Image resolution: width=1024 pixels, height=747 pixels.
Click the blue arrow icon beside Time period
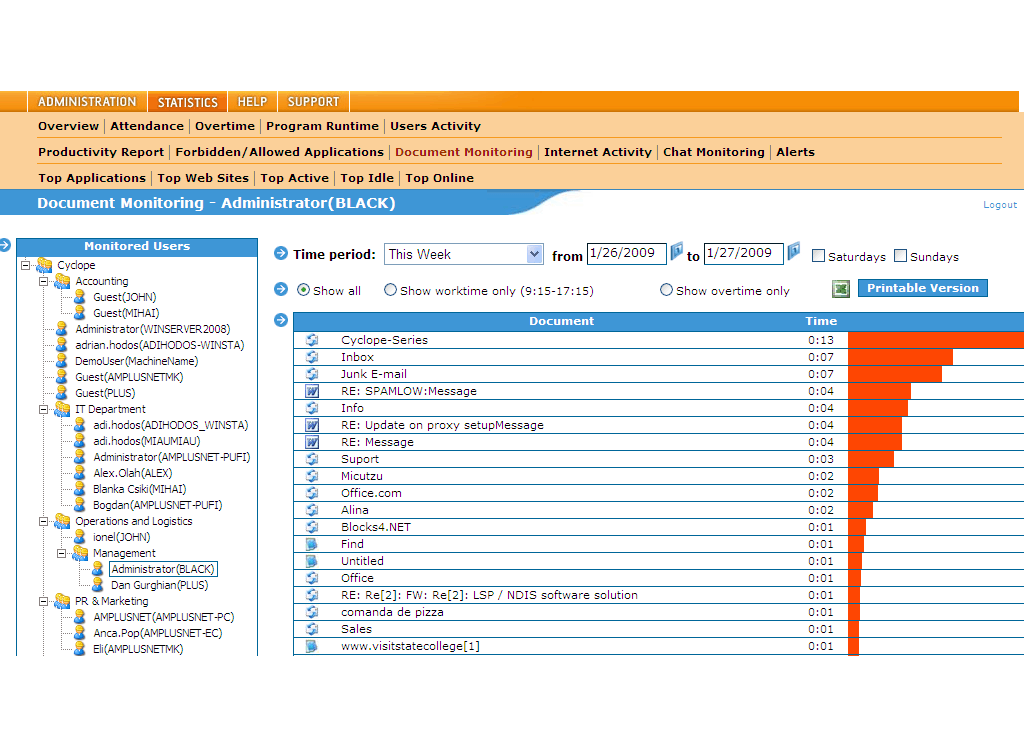pyautogui.click(x=281, y=254)
